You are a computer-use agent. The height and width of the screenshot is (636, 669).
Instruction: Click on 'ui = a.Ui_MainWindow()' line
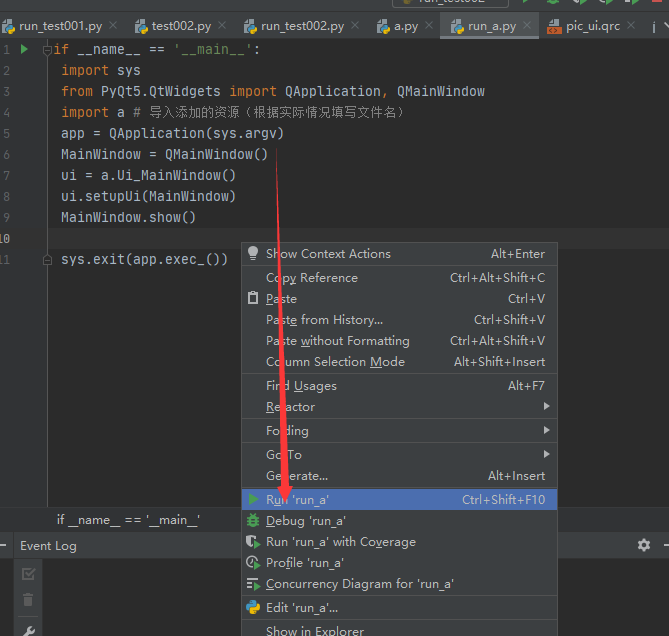pos(148,175)
